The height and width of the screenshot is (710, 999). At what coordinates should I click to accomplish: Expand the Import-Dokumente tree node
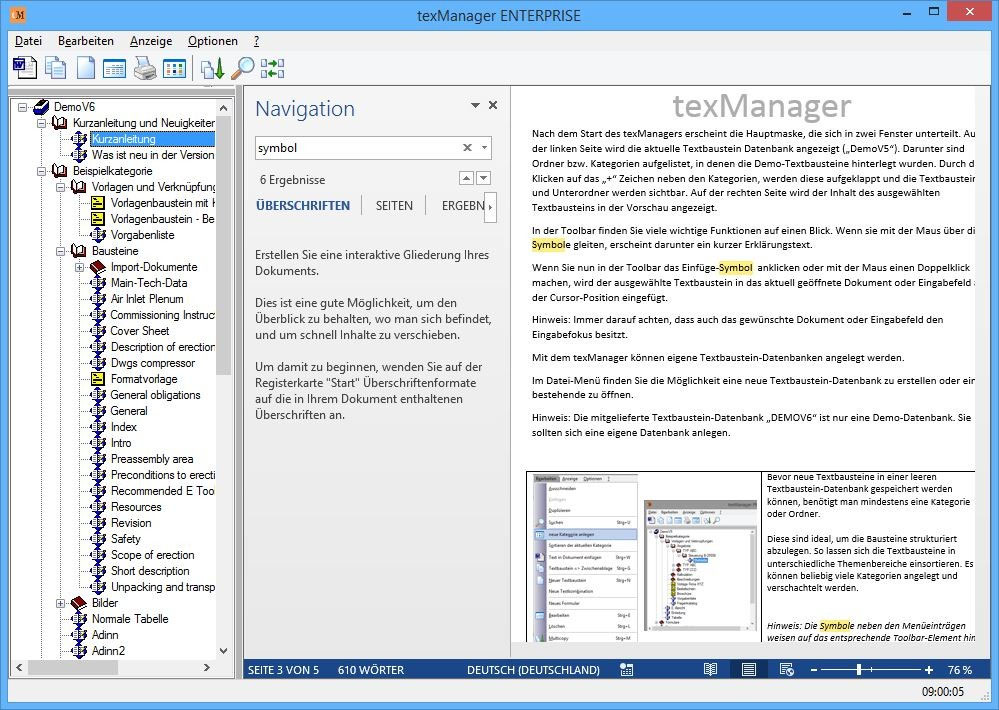[x=80, y=267]
